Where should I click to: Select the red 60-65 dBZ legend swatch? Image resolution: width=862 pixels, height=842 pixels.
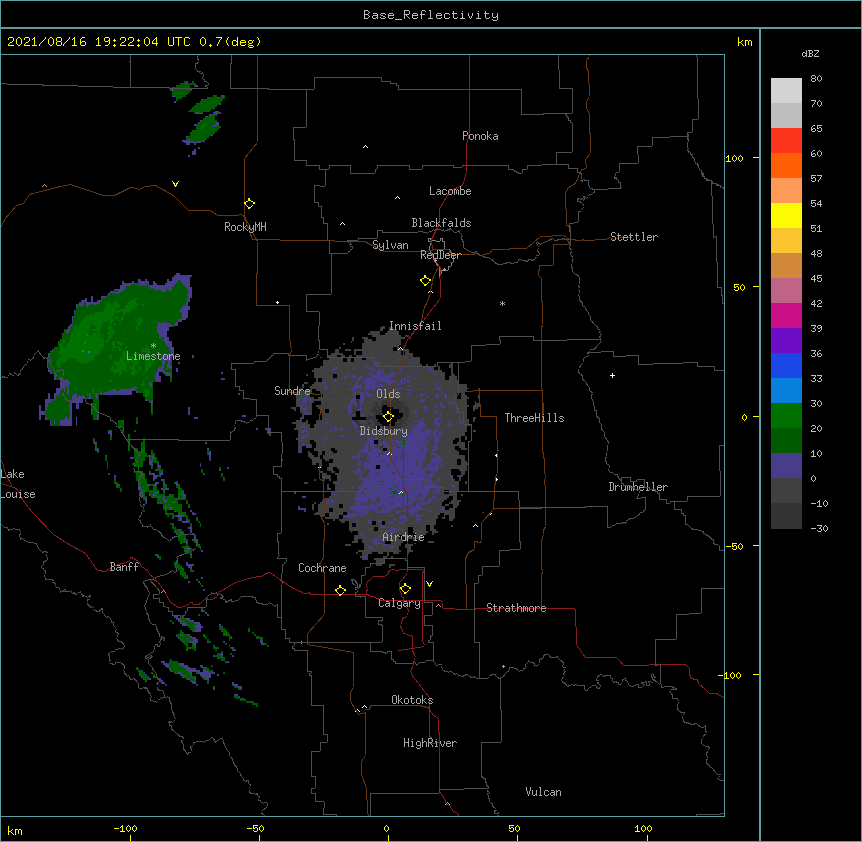[786, 141]
